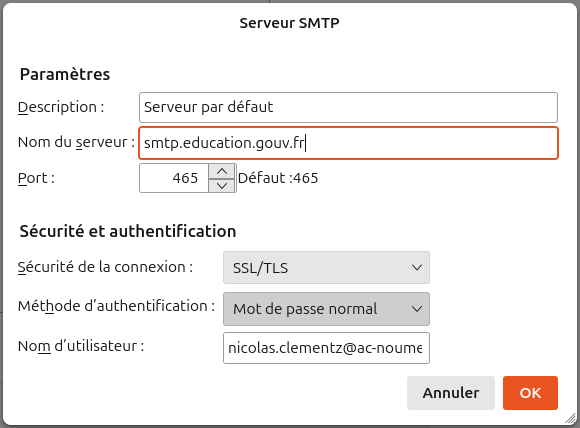Click the Paramètres section heading

click(x=65, y=74)
